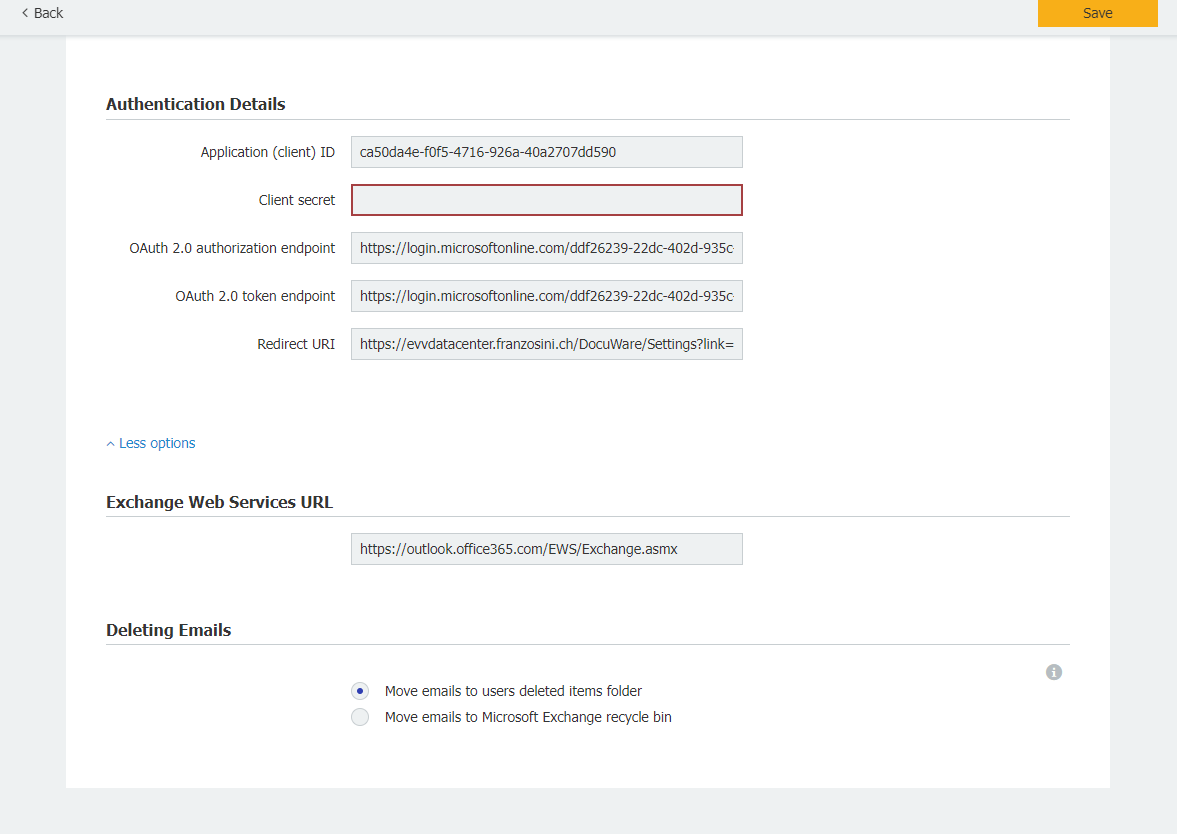The height and width of the screenshot is (834, 1177).
Task: Click the OAuth 2.0 authorization endpoint label
Action: pos(232,248)
